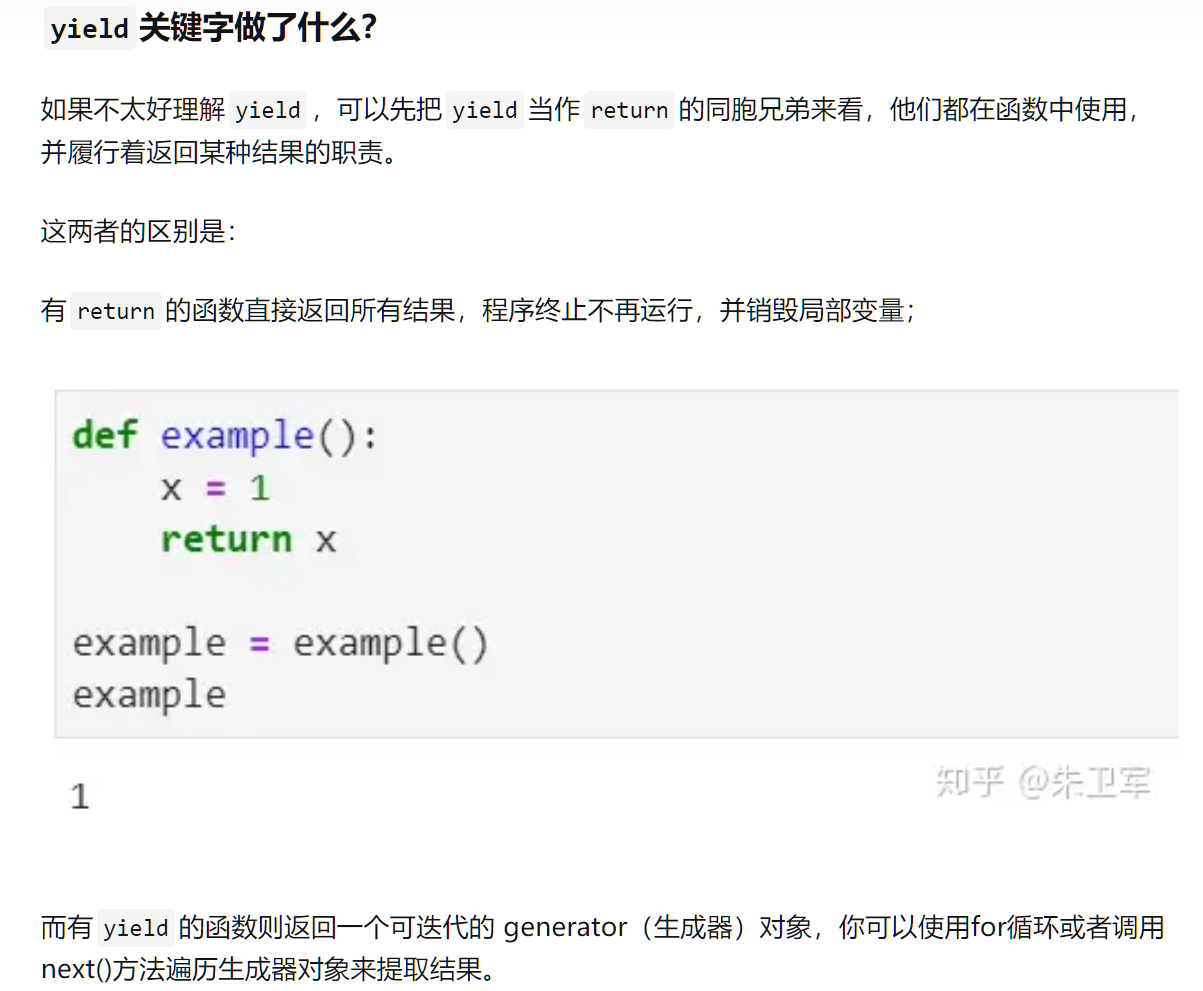Click the blue example() function name

click(237, 436)
